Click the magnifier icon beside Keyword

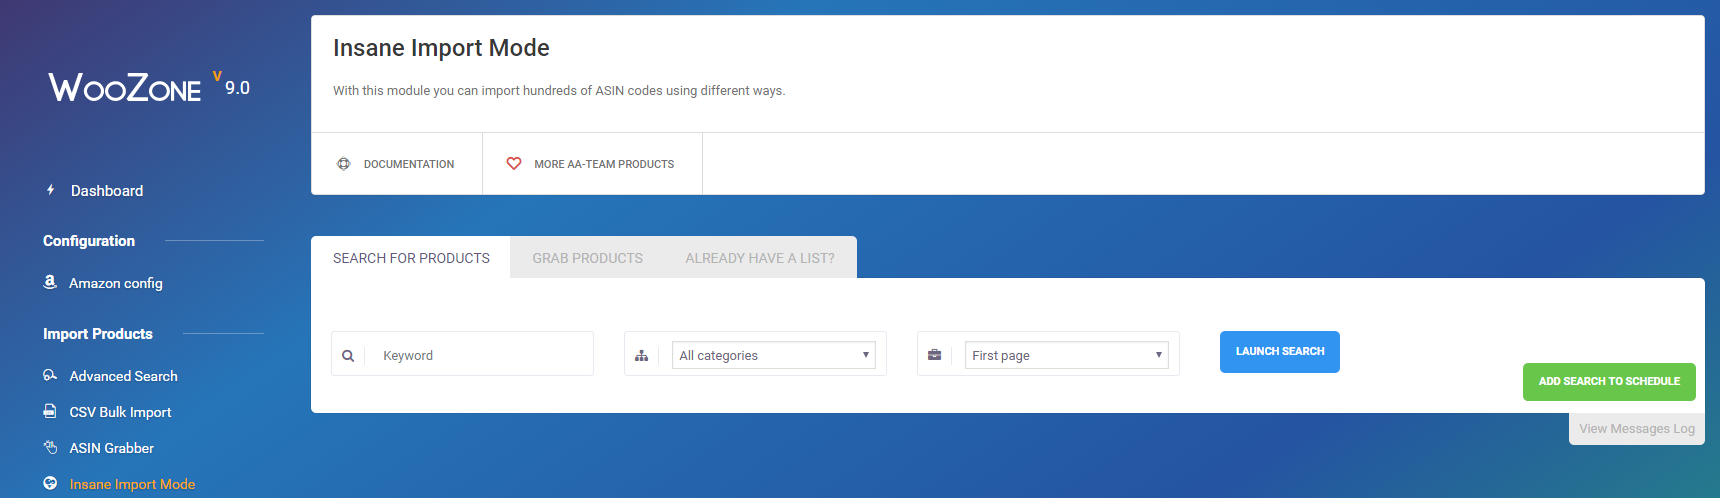[348, 356]
